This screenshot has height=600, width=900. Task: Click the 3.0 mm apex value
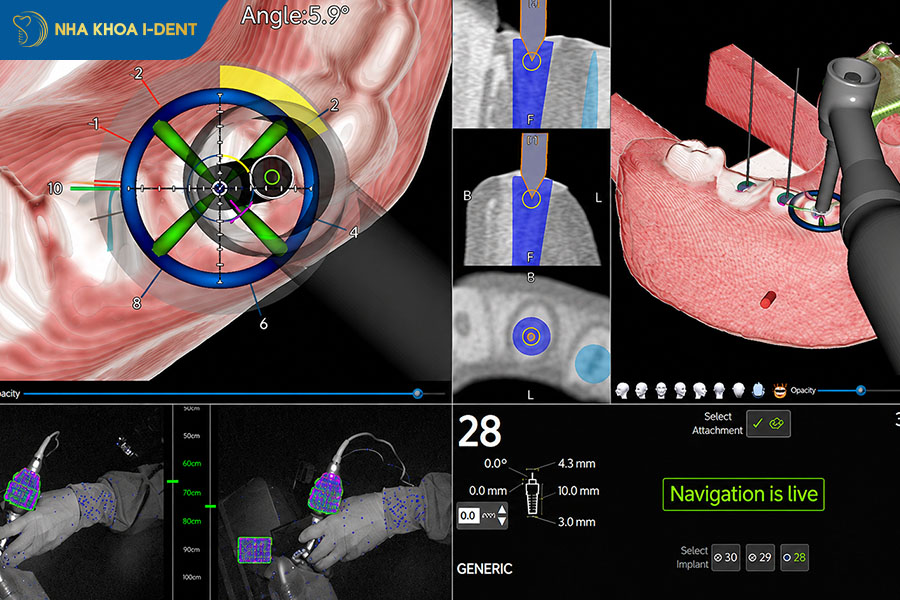pyautogui.click(x=576, y=522)
